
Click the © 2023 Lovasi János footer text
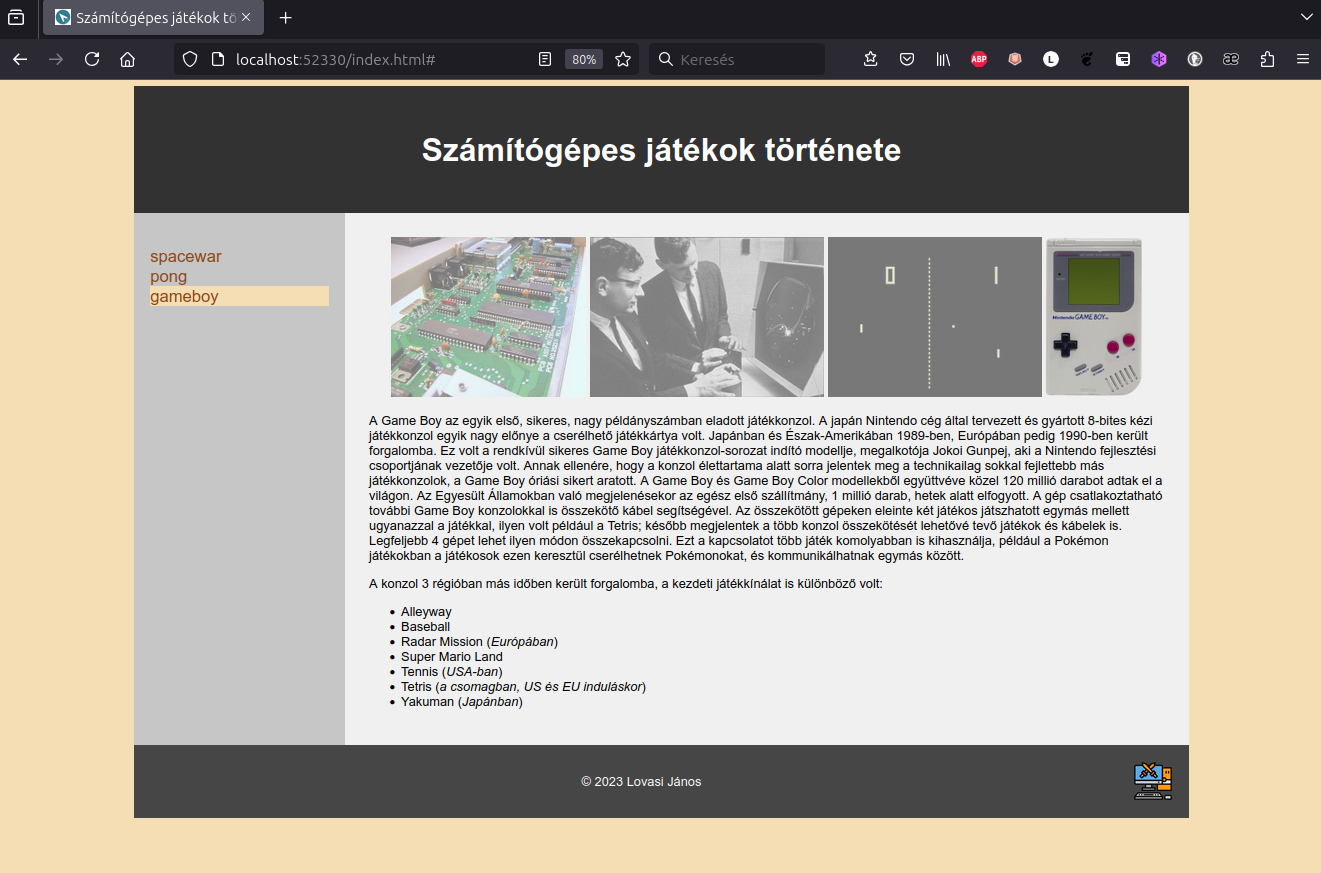[641, 782]
